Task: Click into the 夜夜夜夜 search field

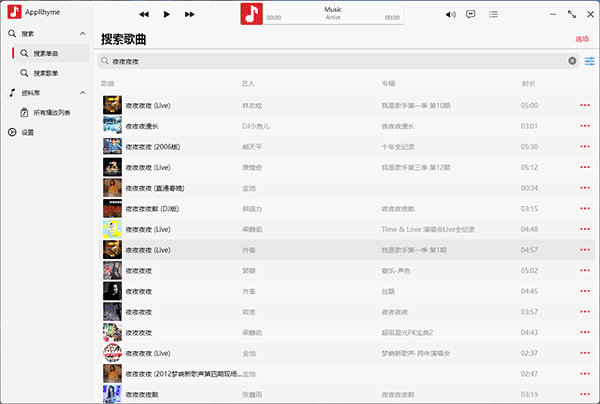Action: pyautogui.click(x=337, y=61)
